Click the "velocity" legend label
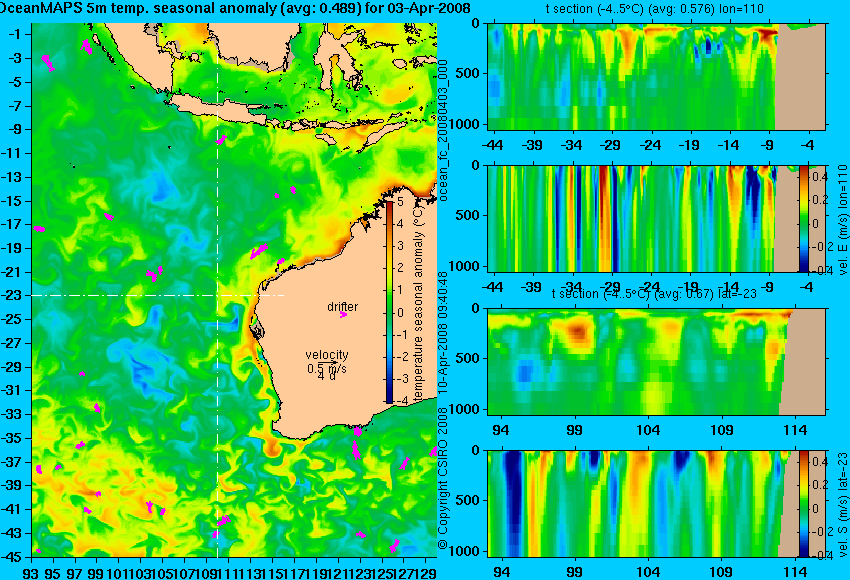850x580 pixels. coord(327,355)
